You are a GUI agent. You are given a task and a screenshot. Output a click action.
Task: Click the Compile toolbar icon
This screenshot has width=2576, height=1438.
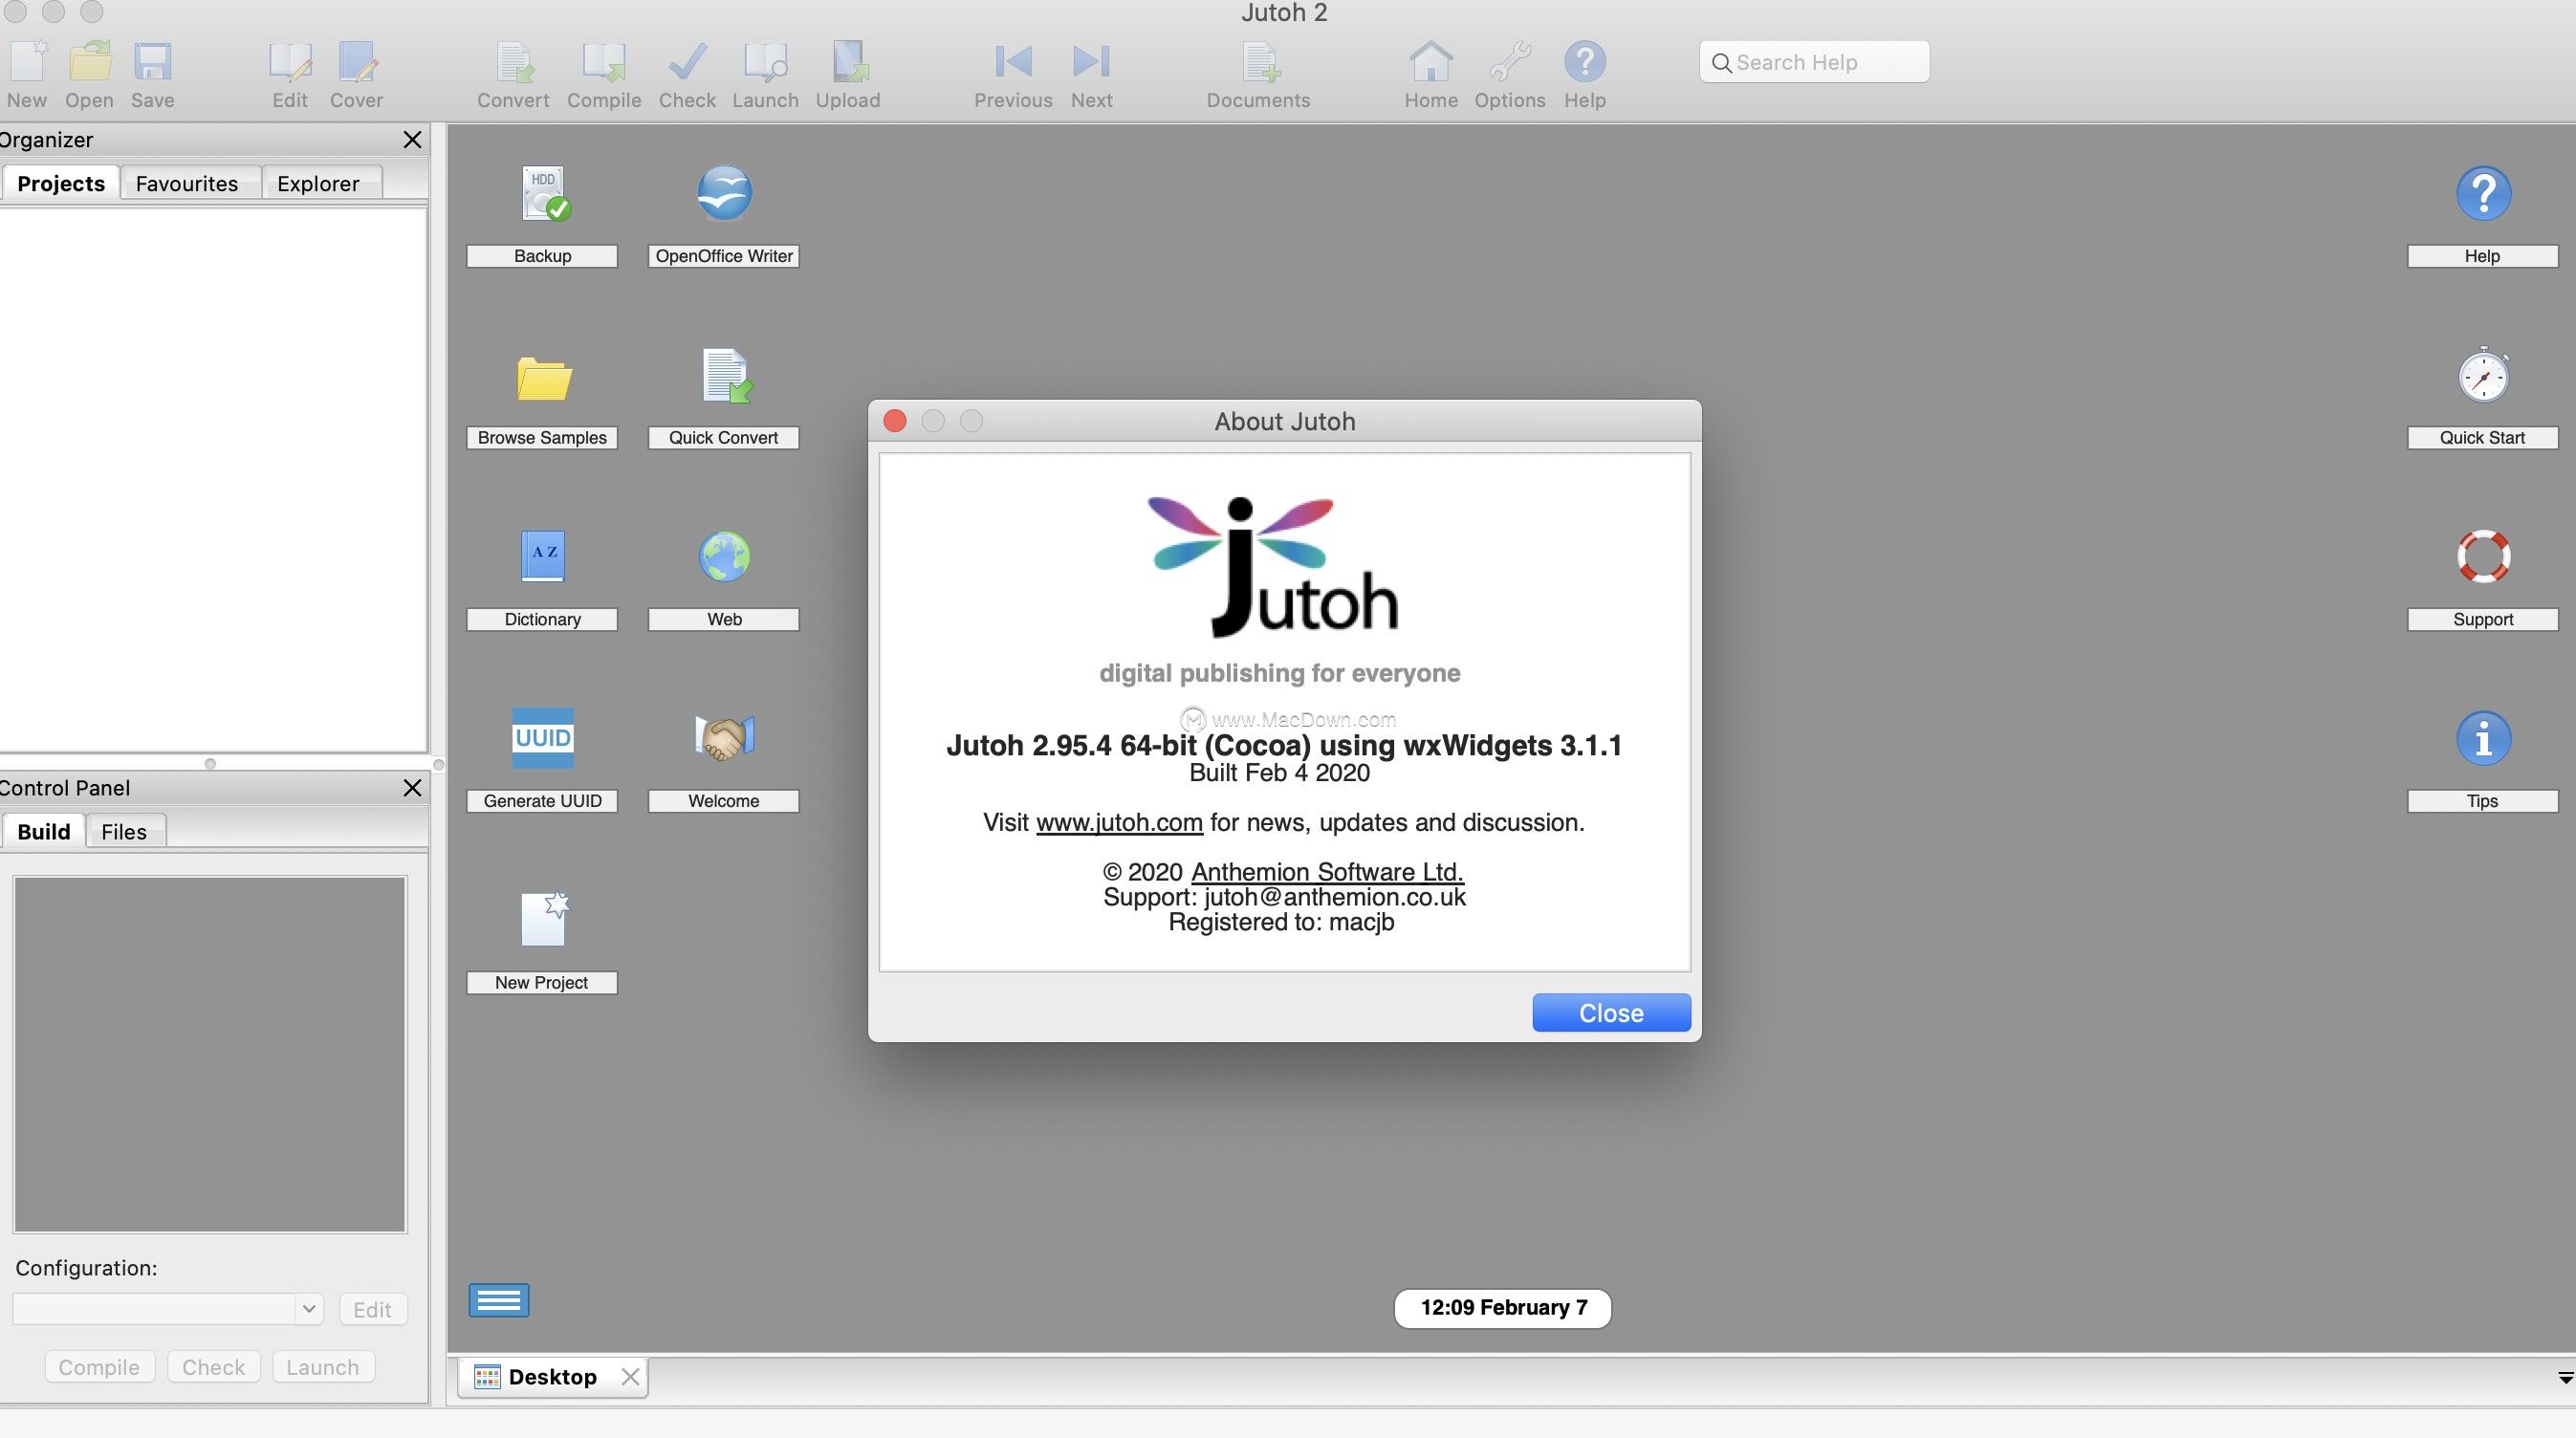coord(604,62)
